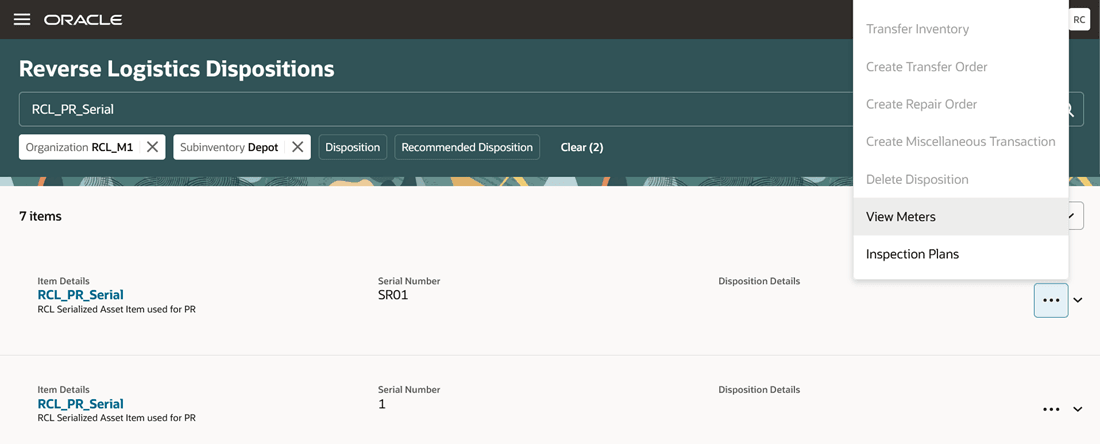1100x444 pixels.
Task: Click the Reverse Logistics Dispositions heading
Action: click(x=177, y=69)
